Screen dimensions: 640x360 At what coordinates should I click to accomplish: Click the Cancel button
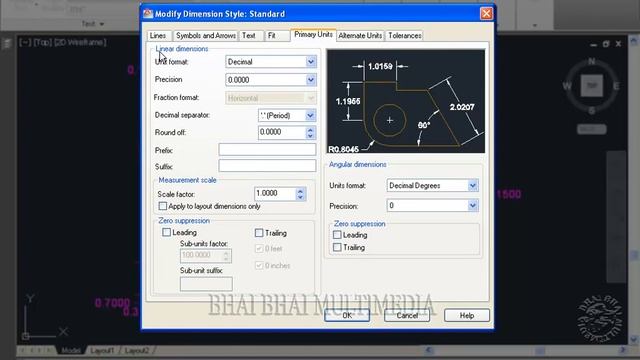pos(407,316)
